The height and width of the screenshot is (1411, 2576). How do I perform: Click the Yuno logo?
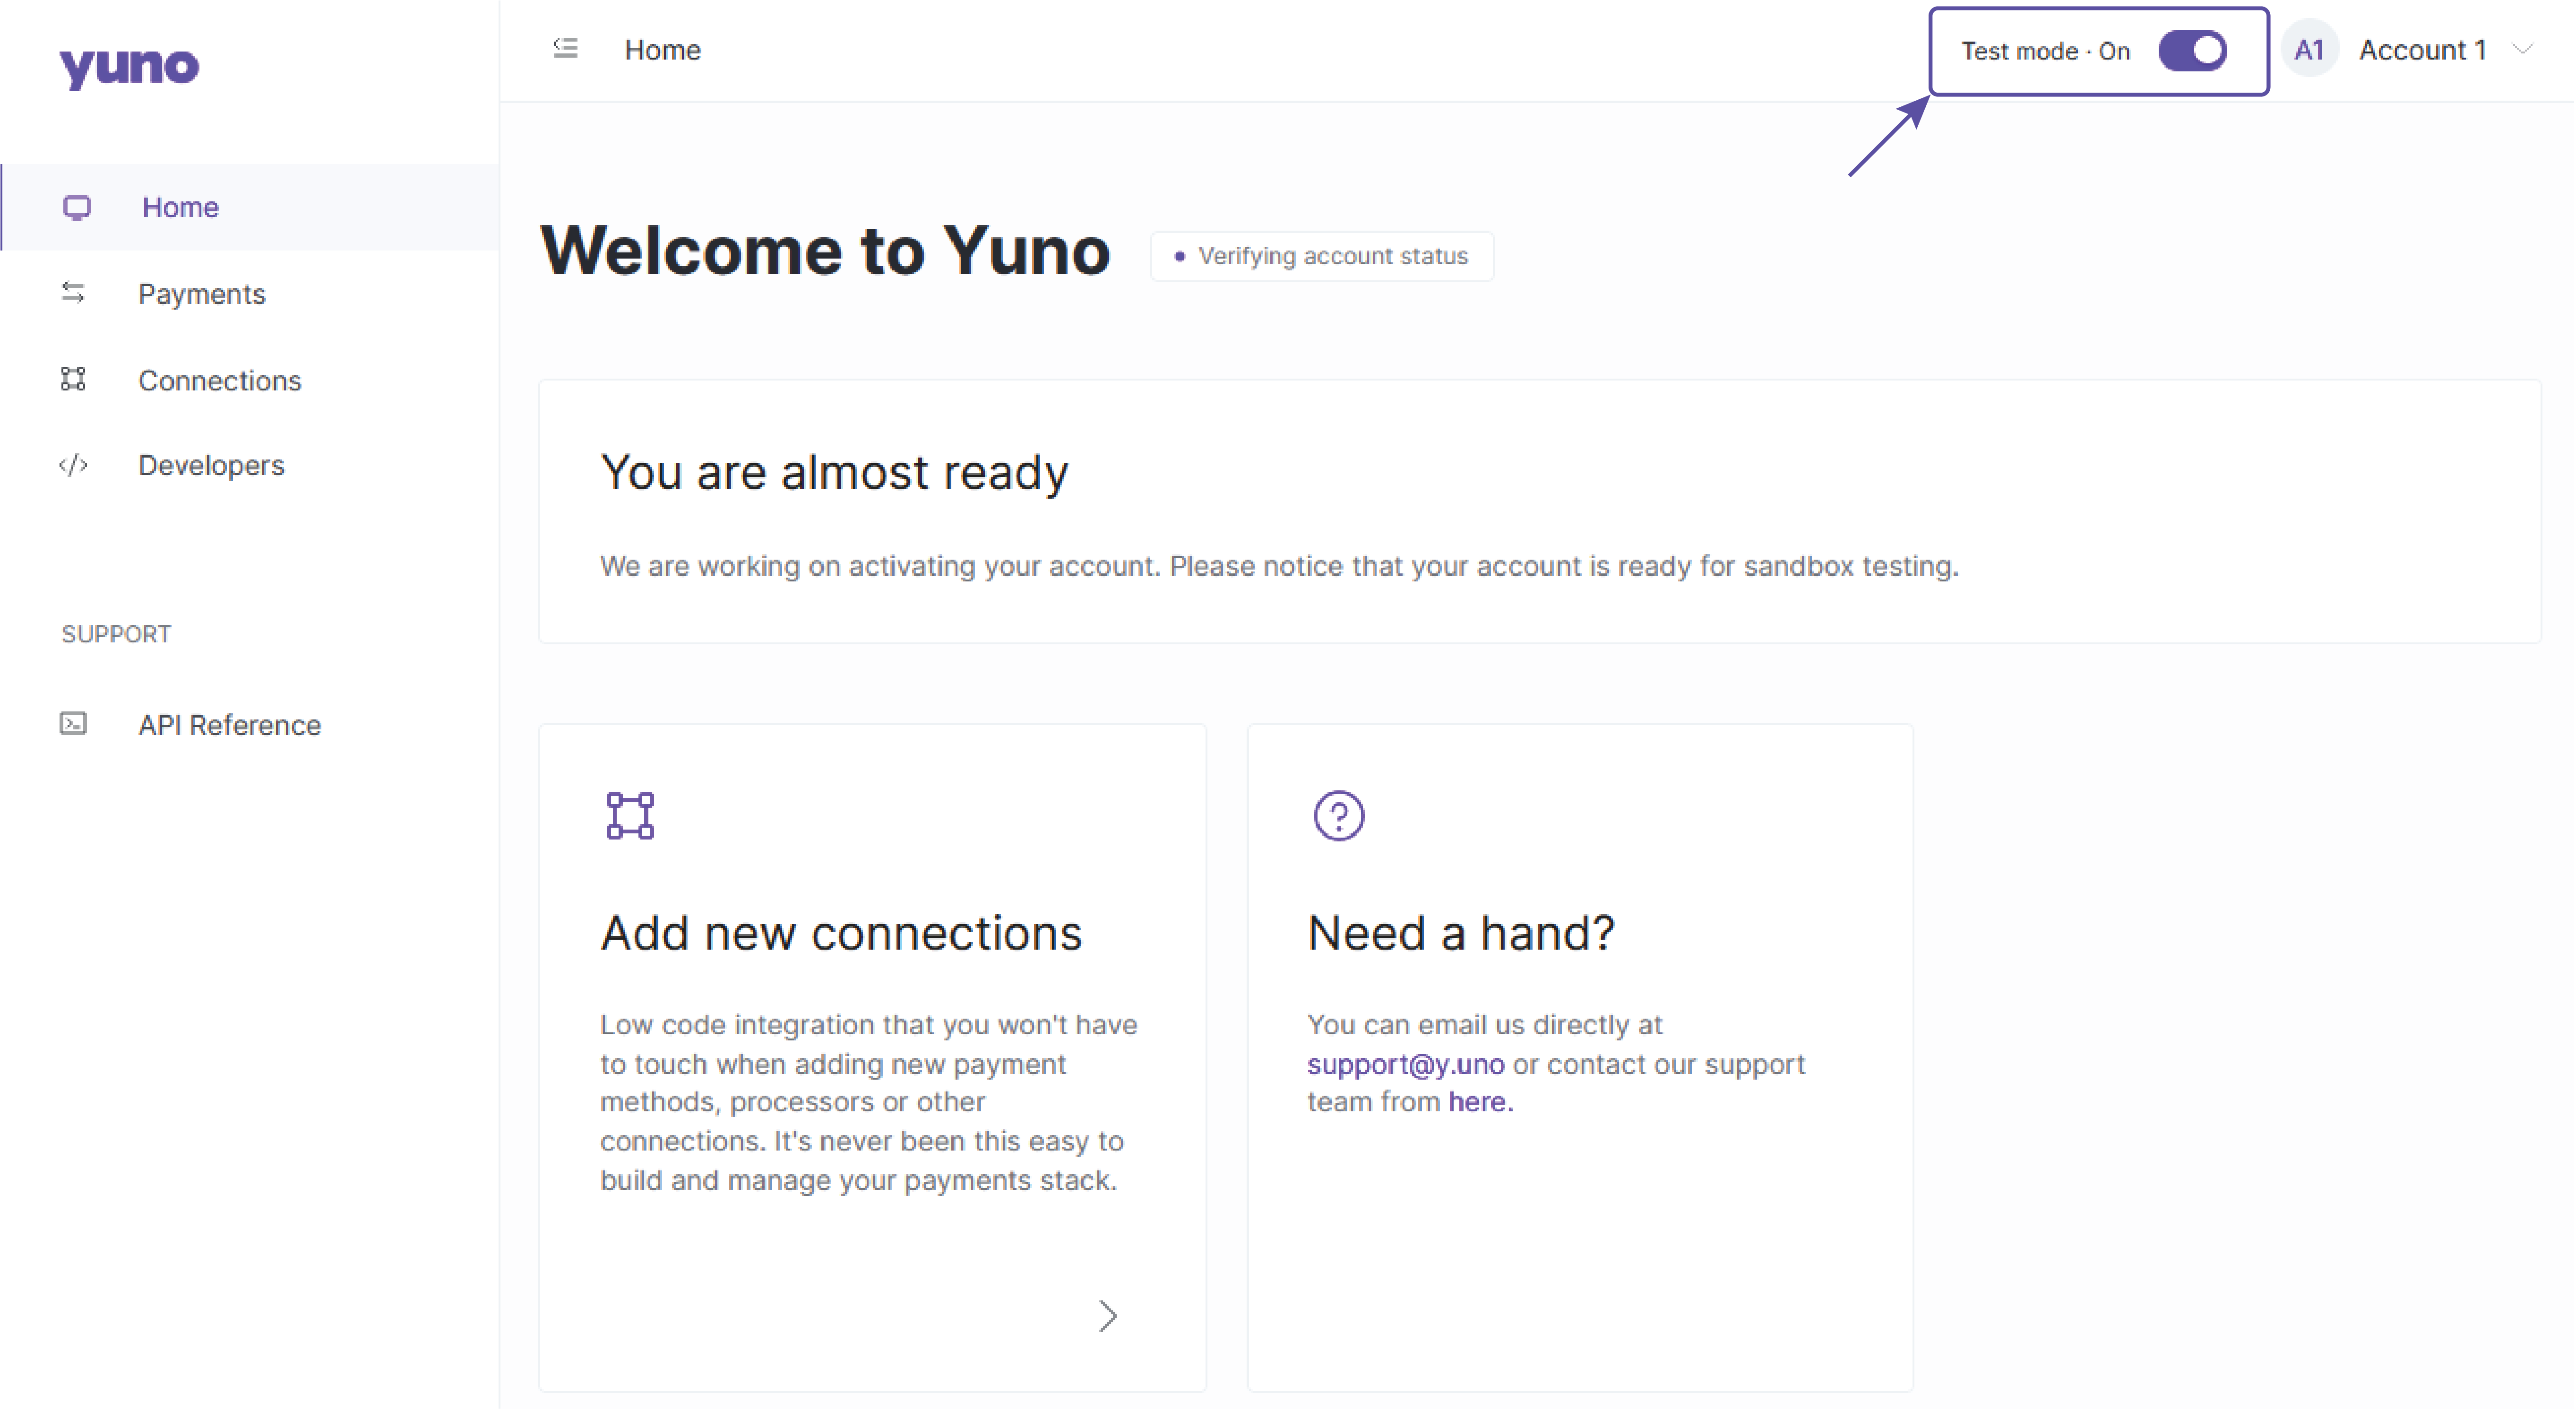129,67
